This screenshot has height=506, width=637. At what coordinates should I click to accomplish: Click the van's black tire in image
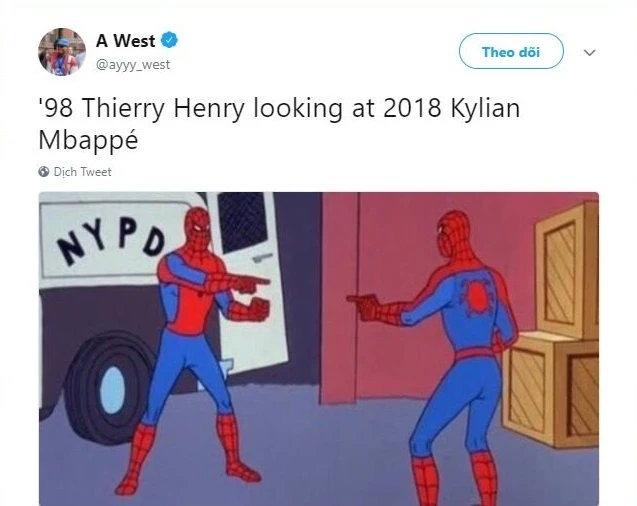click(x=108, y=388)
